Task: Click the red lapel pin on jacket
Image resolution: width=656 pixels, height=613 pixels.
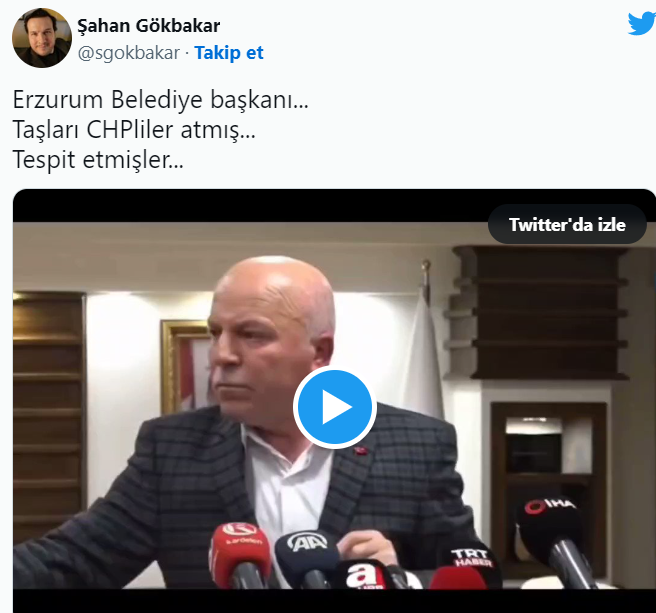Action: [x=359, y=451]
